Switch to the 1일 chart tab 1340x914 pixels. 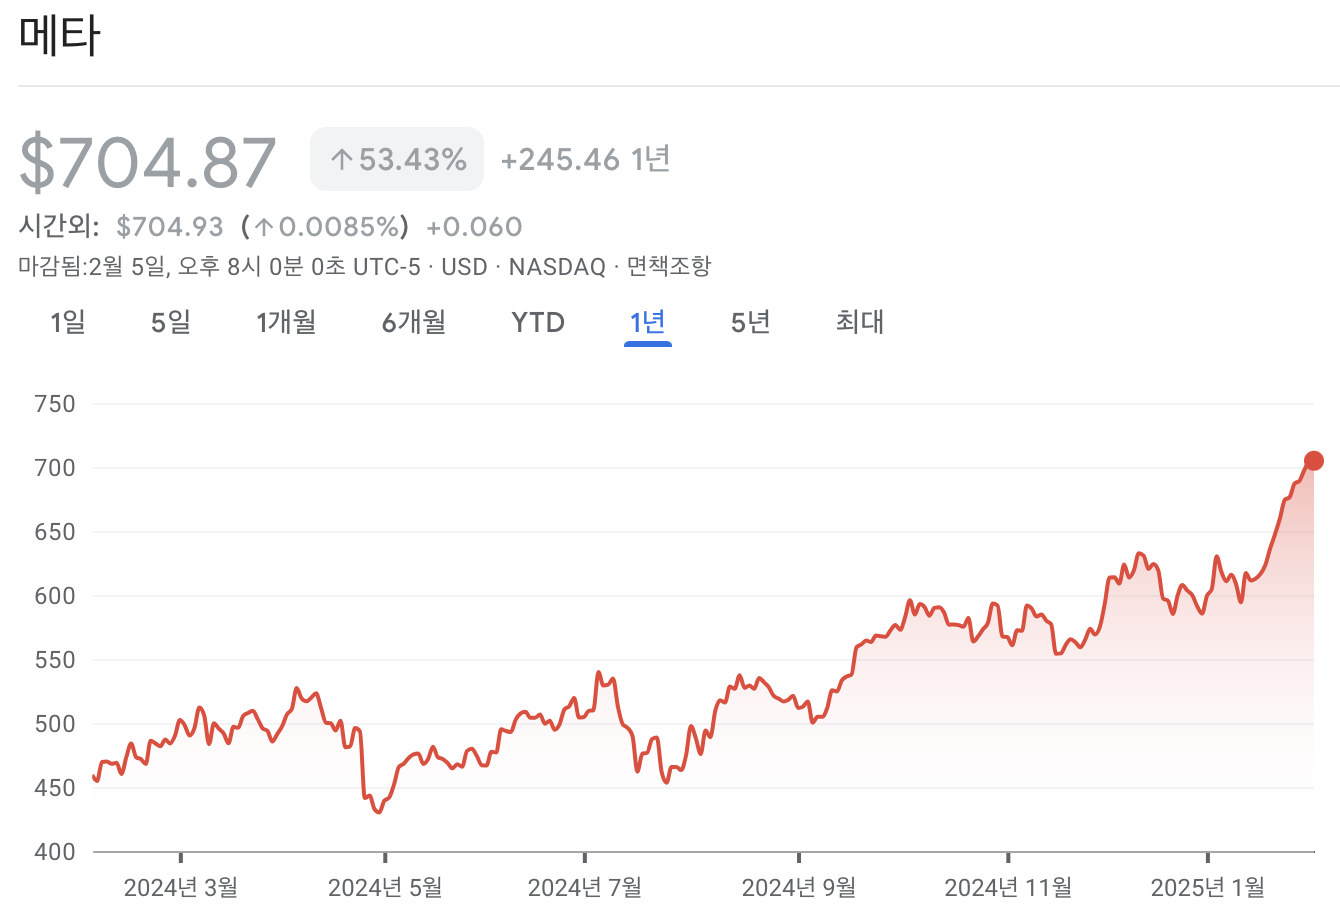(67, 322)
